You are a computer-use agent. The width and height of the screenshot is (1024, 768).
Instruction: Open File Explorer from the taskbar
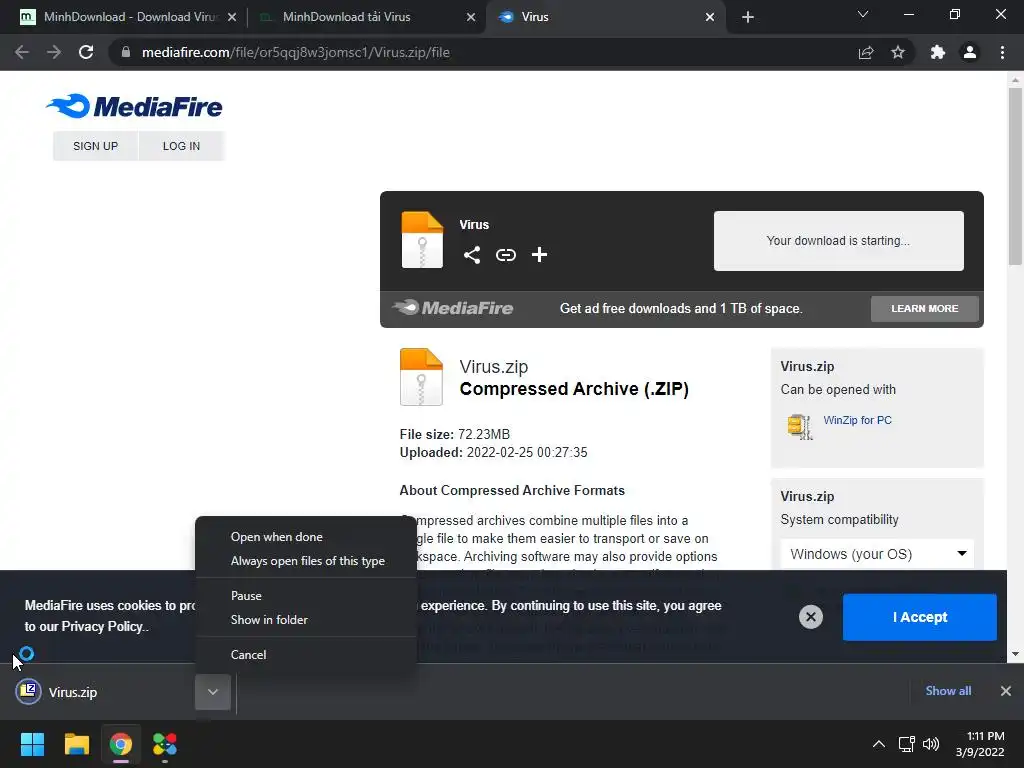click(76, 744)
